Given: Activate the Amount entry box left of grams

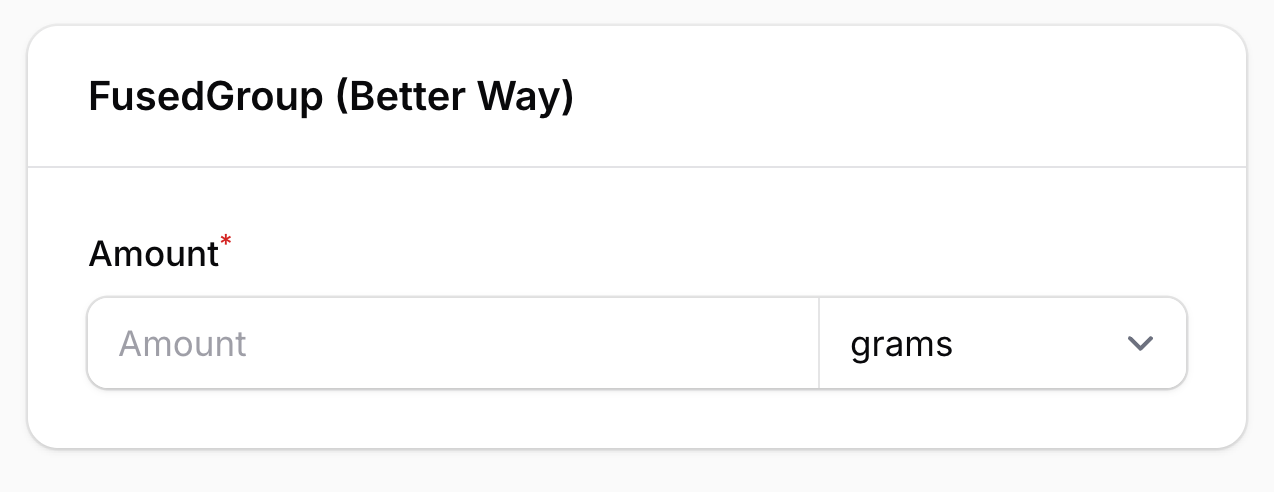Looking at the screenshot, I should click(452, 343).
